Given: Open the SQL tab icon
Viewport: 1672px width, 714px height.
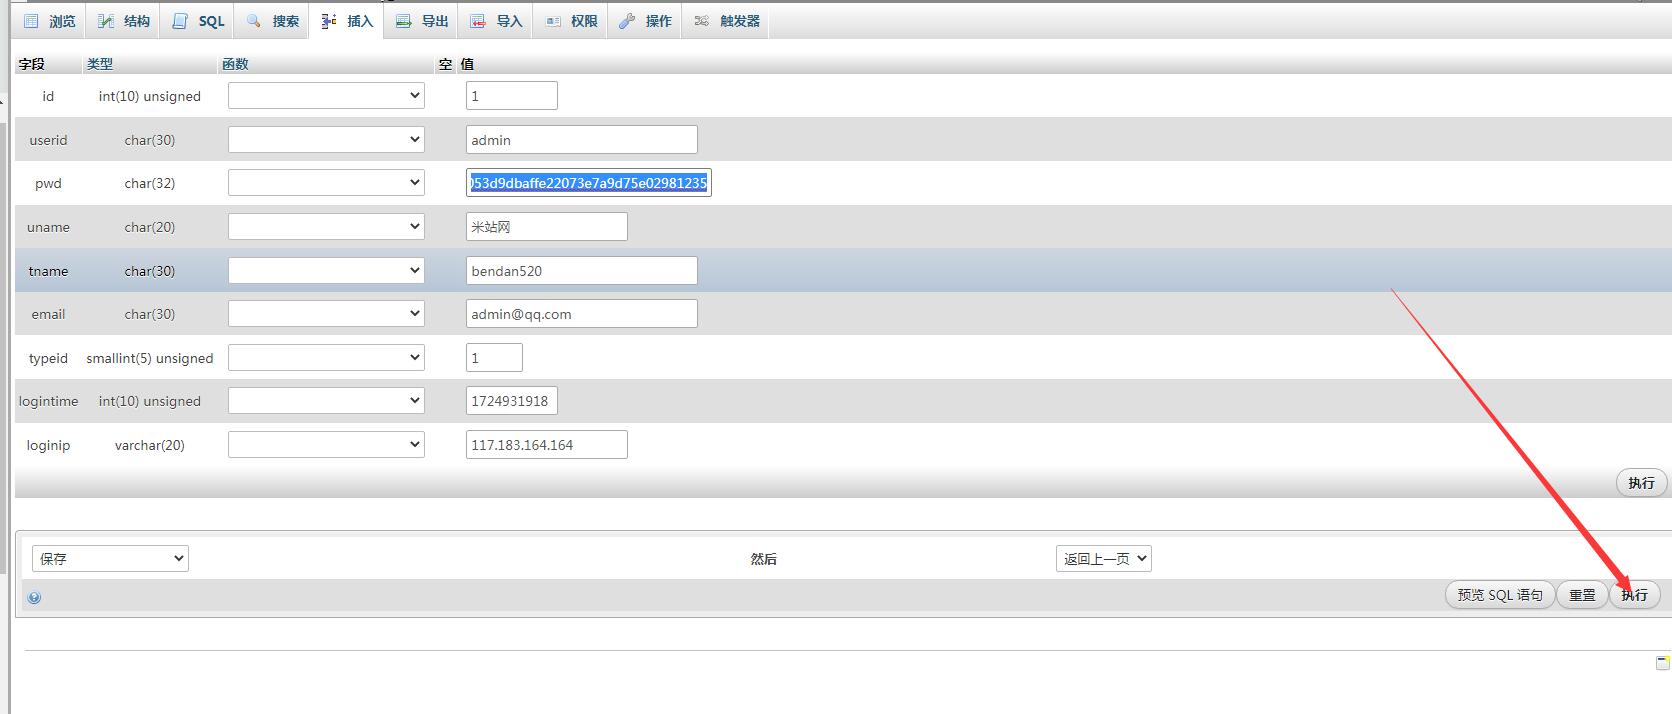Looking at the screenshot, I should [x=180, y=21].
